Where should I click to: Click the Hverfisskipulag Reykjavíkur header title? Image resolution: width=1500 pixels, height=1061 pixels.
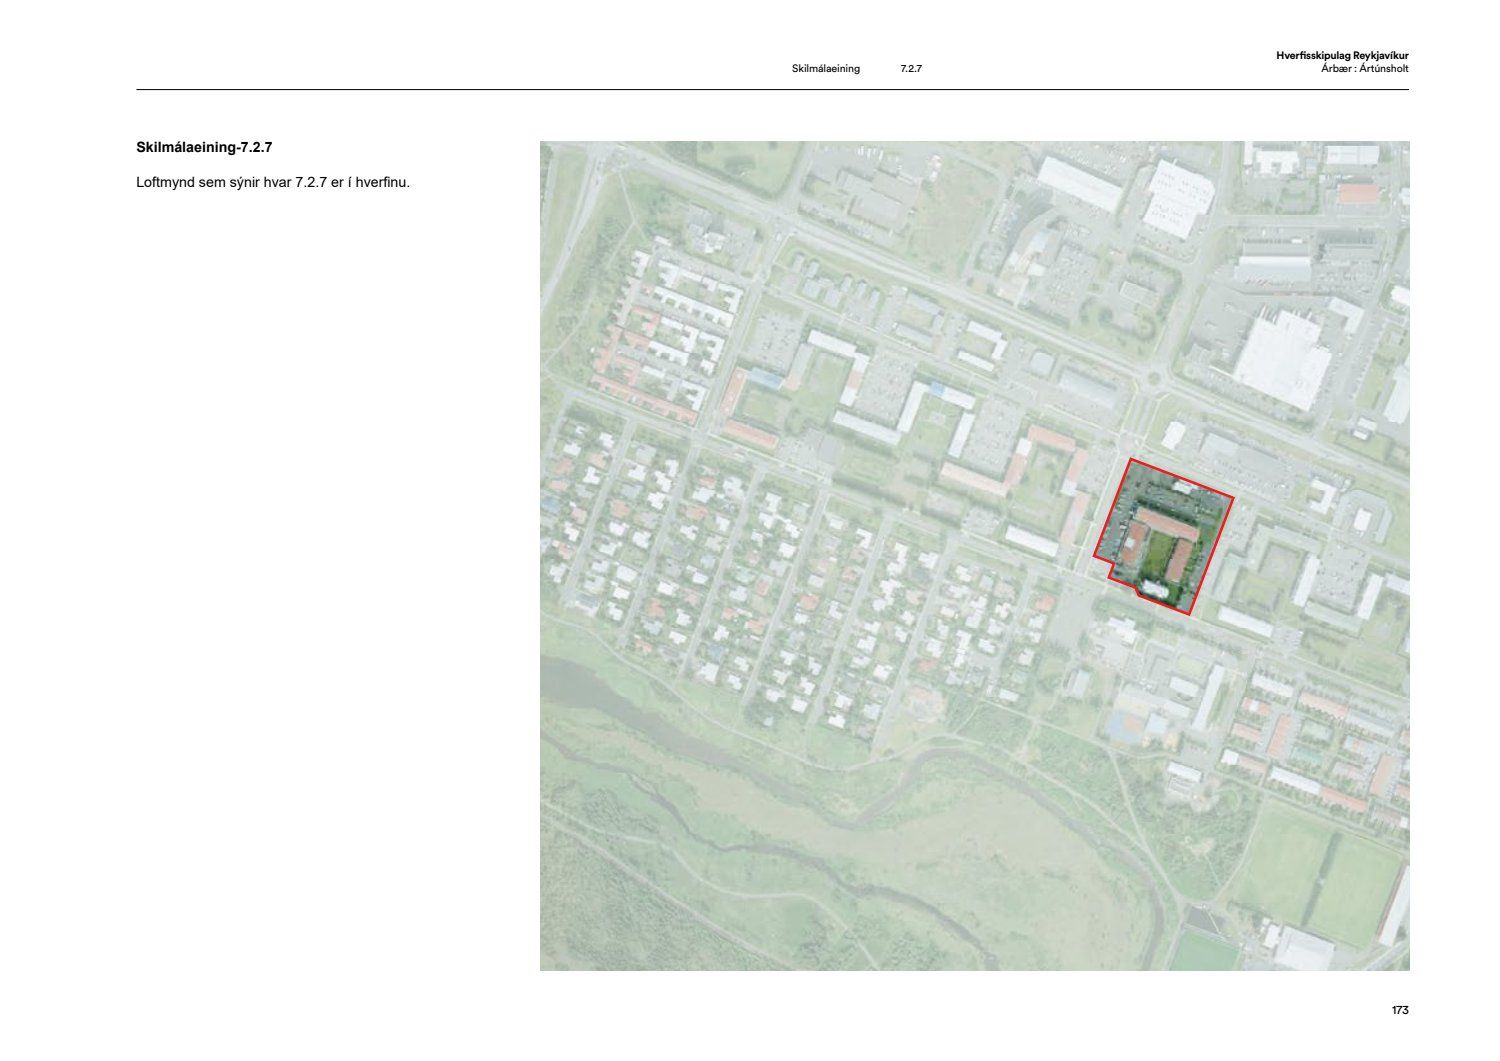[x=1342, y=56]
